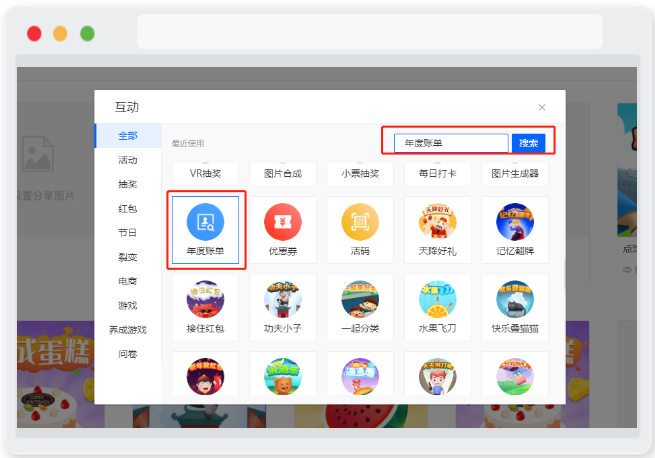
Task: Select the falling box on grass game icon
Action: pyautogui.click(x=515, y=376)
